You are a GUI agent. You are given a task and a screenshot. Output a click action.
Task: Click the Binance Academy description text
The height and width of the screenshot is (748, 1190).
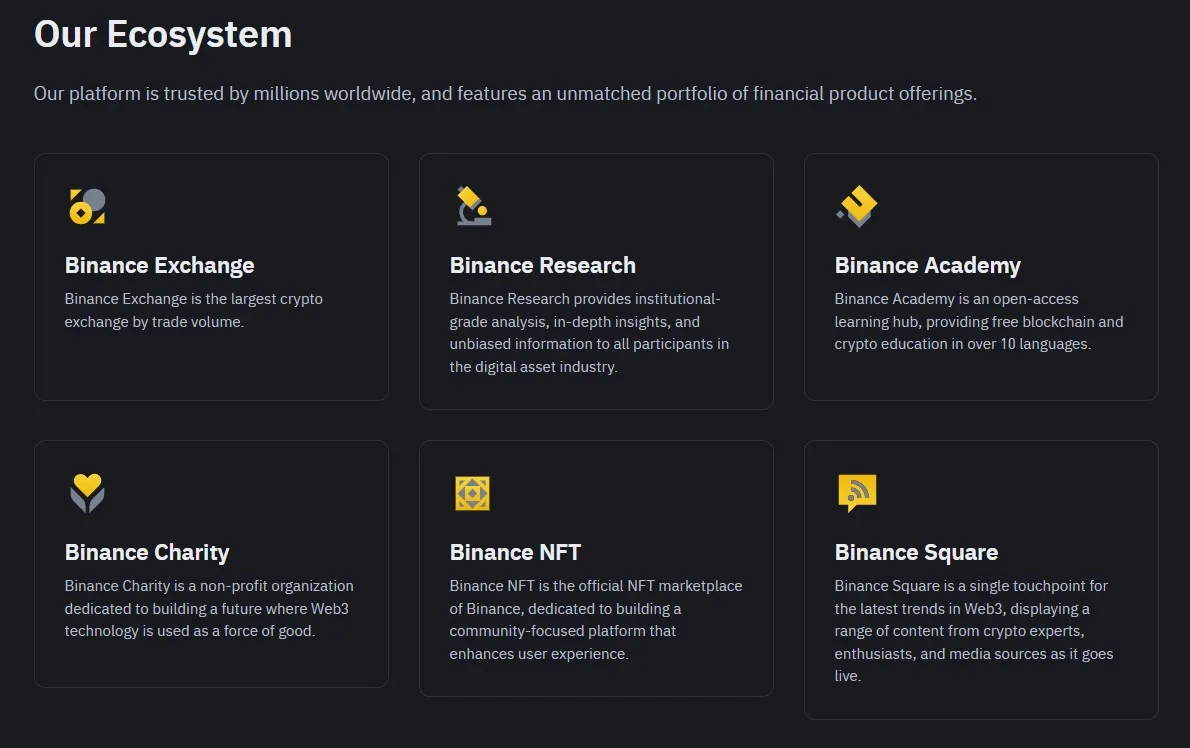(x=979, y=321)
